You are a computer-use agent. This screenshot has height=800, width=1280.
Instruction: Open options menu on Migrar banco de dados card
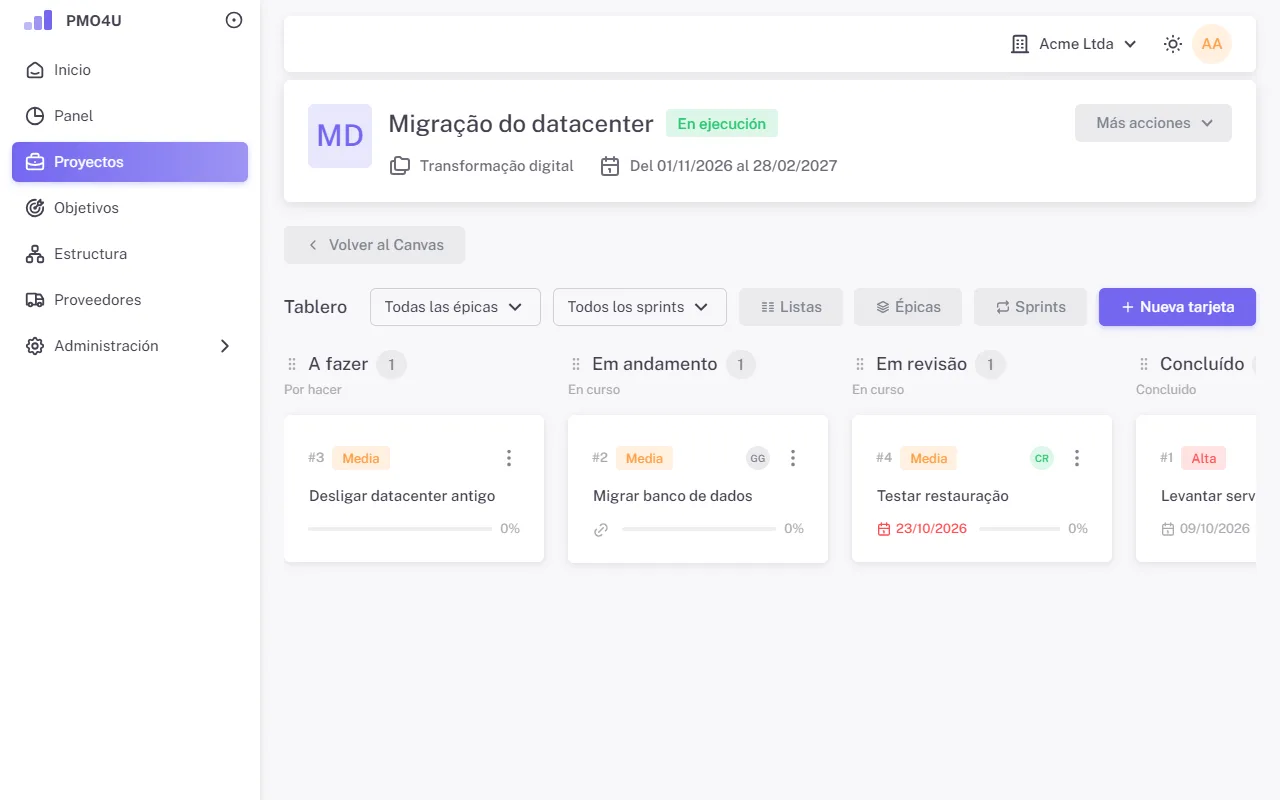(793, 458)
